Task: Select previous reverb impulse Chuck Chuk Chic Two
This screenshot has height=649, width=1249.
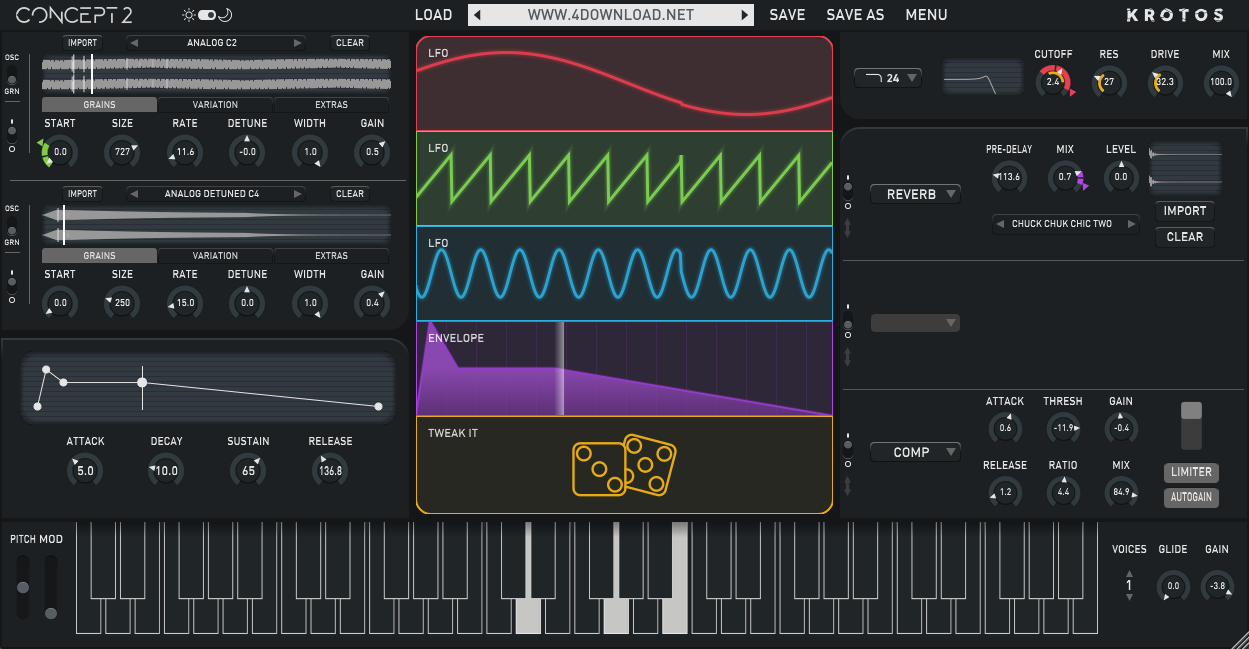Action: pos(1000,224)
